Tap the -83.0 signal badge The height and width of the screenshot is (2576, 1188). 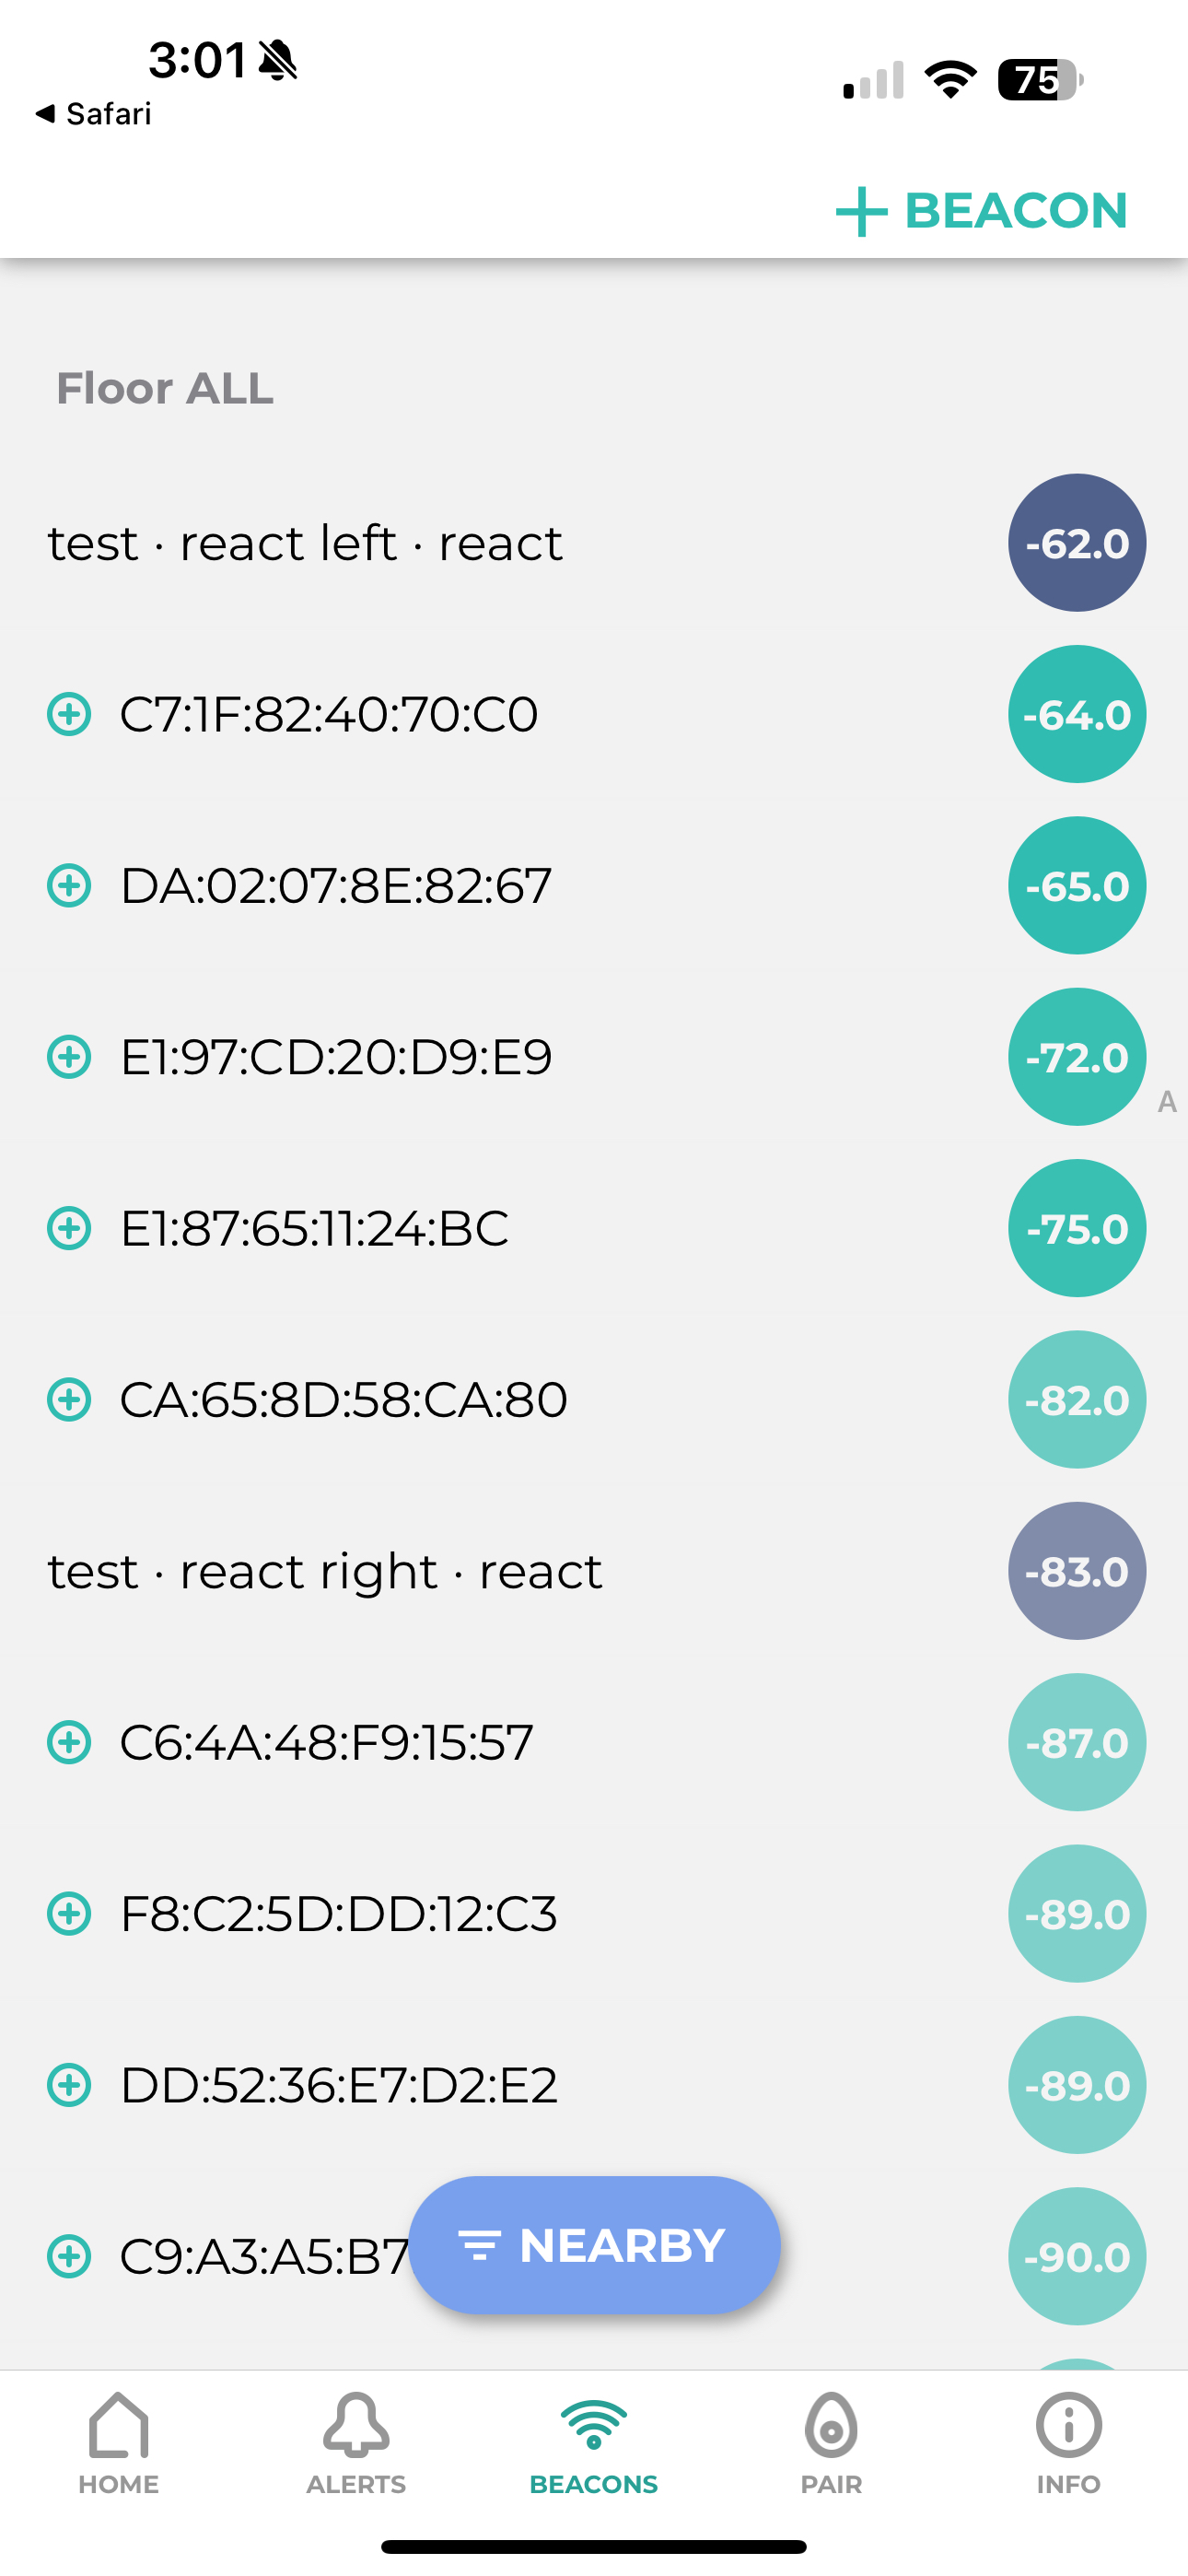[1076, 1571]
